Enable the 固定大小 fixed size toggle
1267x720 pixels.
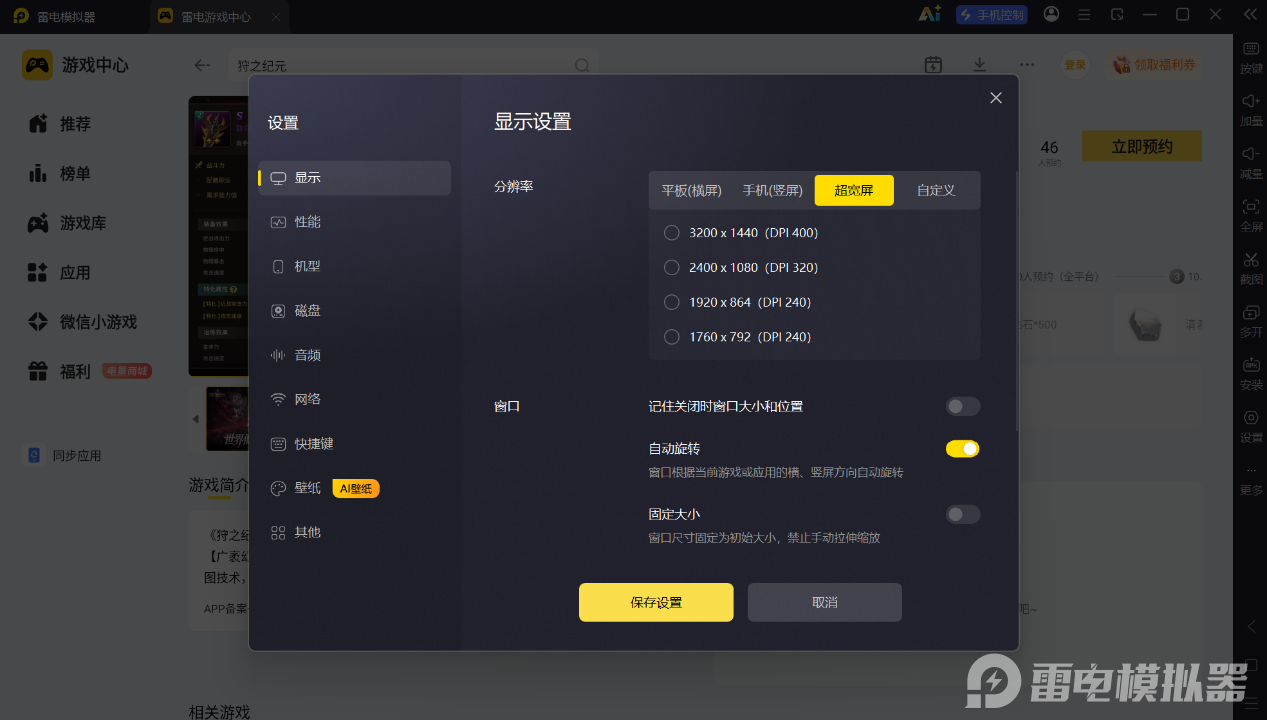(x=963, y=514)
